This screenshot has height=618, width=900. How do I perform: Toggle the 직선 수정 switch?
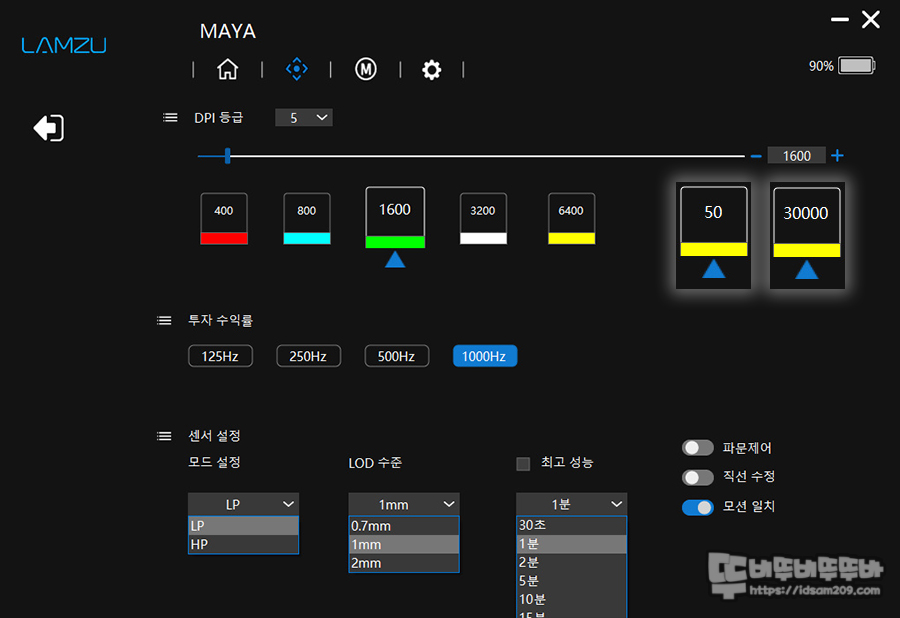698,477
